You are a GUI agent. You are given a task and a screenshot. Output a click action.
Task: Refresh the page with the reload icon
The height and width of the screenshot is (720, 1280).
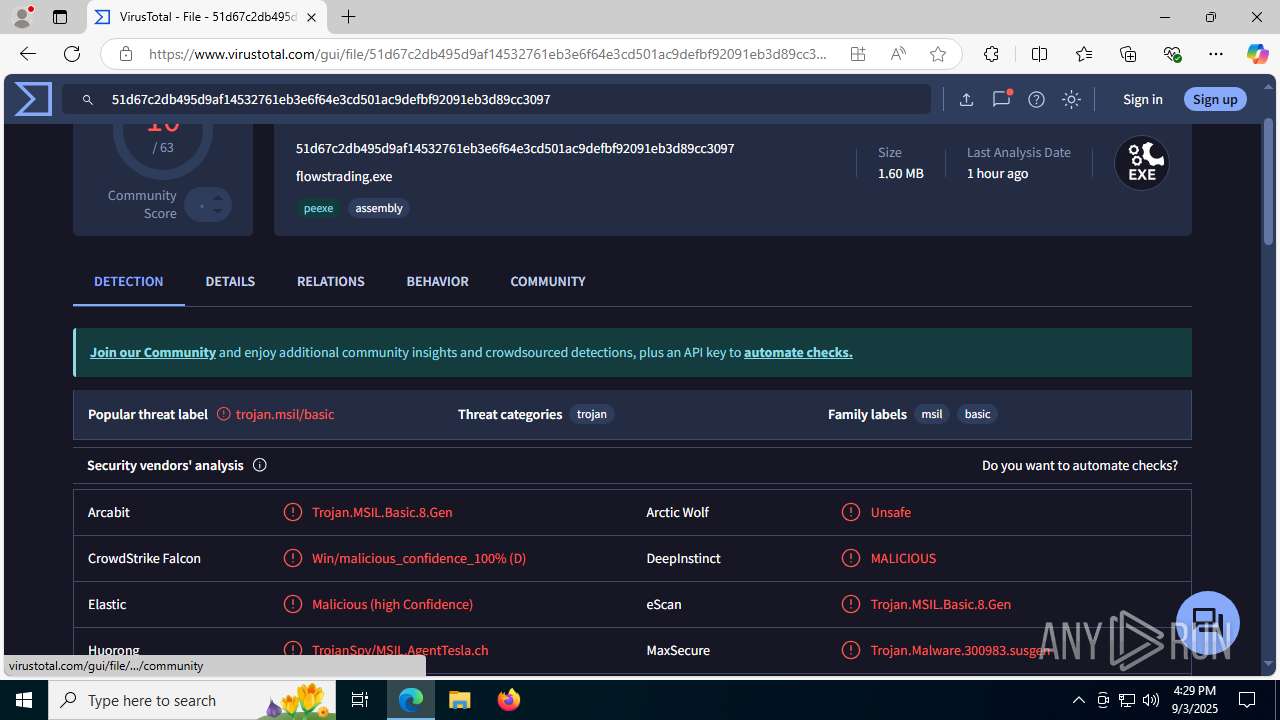pos(72,54)
